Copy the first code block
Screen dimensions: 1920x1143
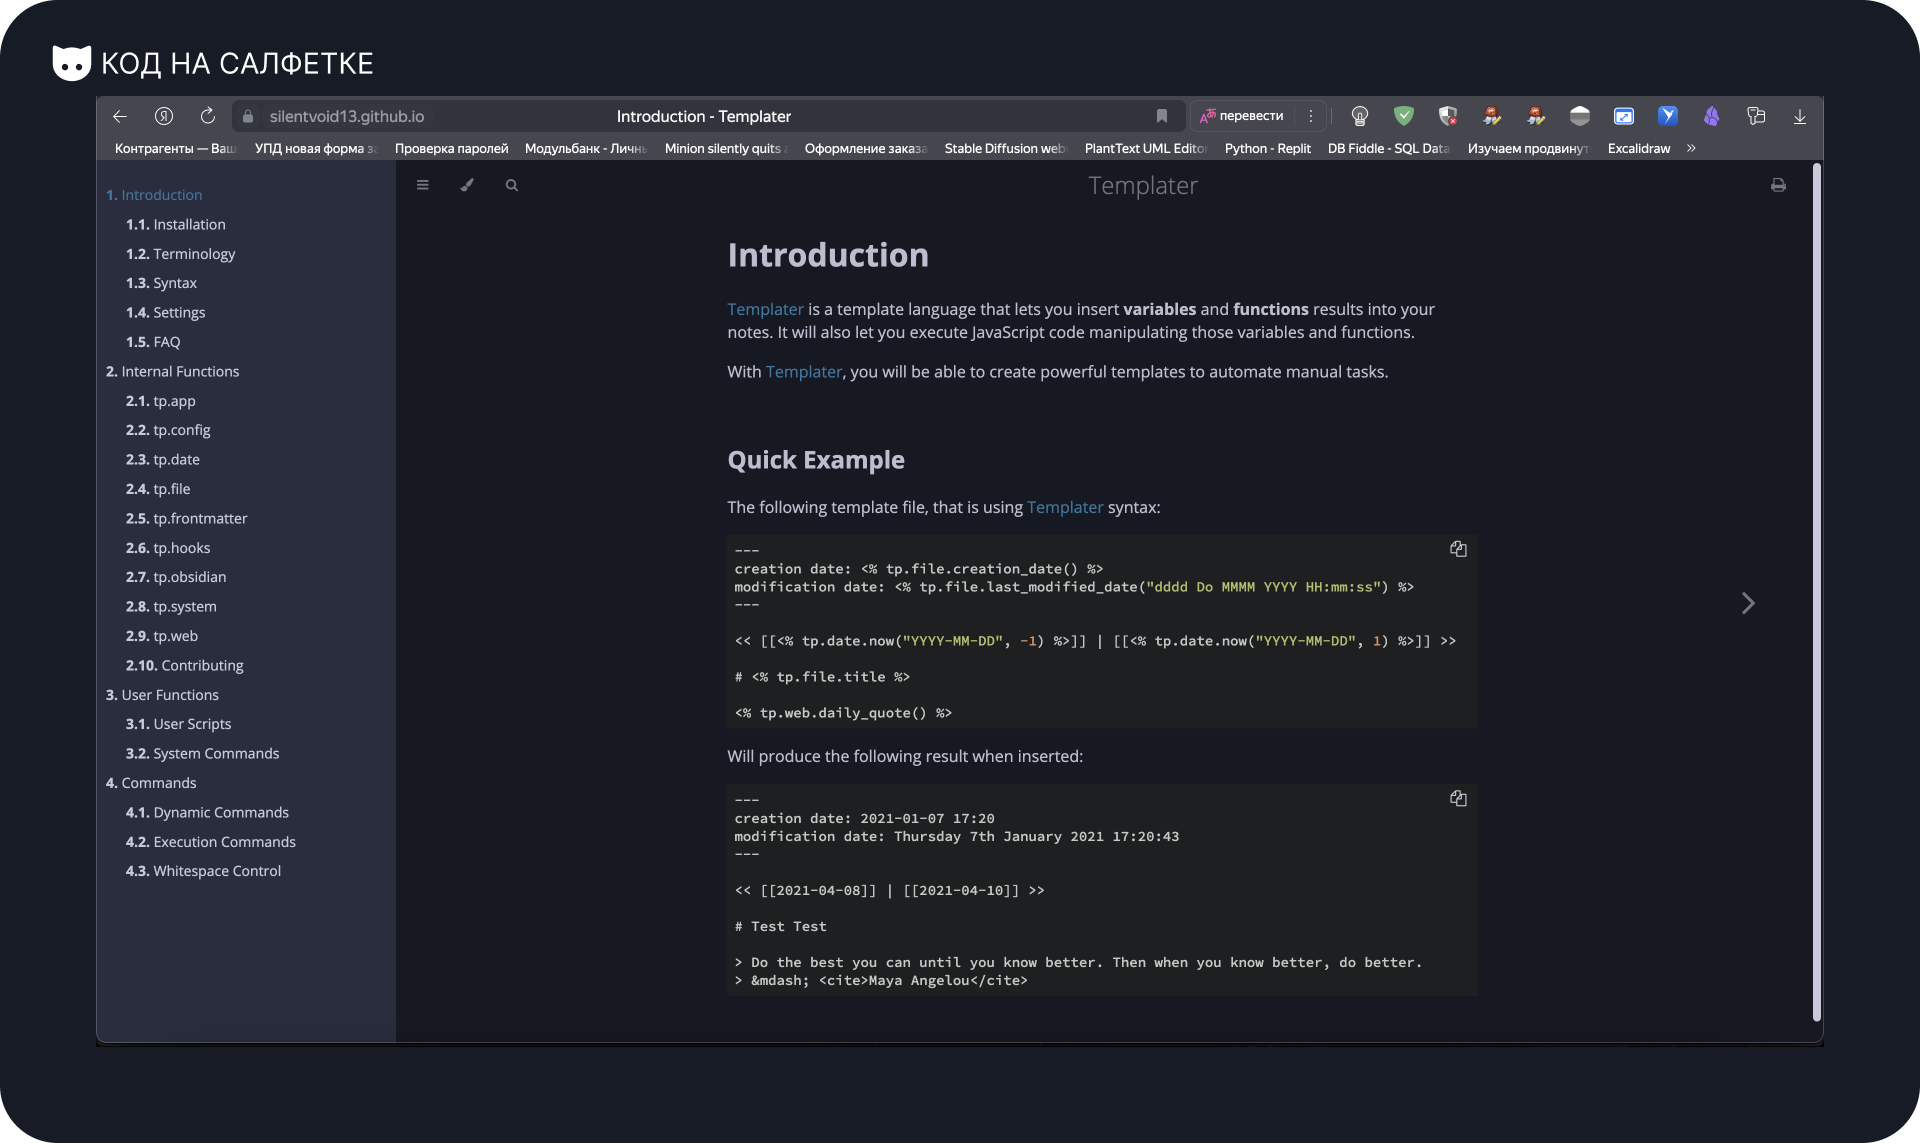(x=1458, y=549)
